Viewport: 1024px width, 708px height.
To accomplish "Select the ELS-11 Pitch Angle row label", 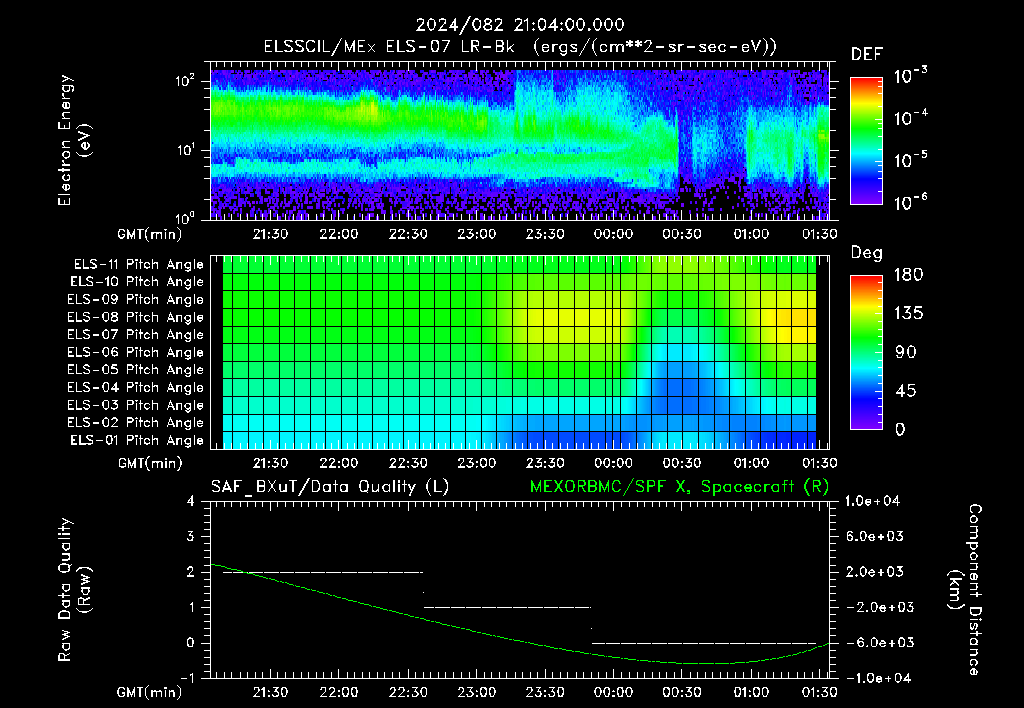I will [138, 265].
